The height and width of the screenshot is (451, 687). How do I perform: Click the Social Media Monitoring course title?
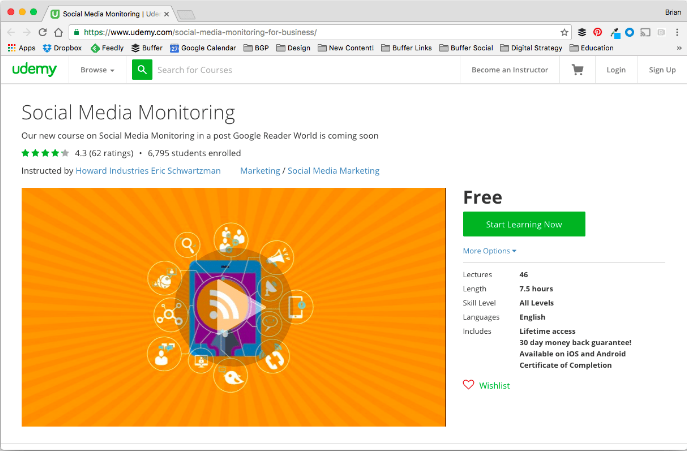point(128,113)
